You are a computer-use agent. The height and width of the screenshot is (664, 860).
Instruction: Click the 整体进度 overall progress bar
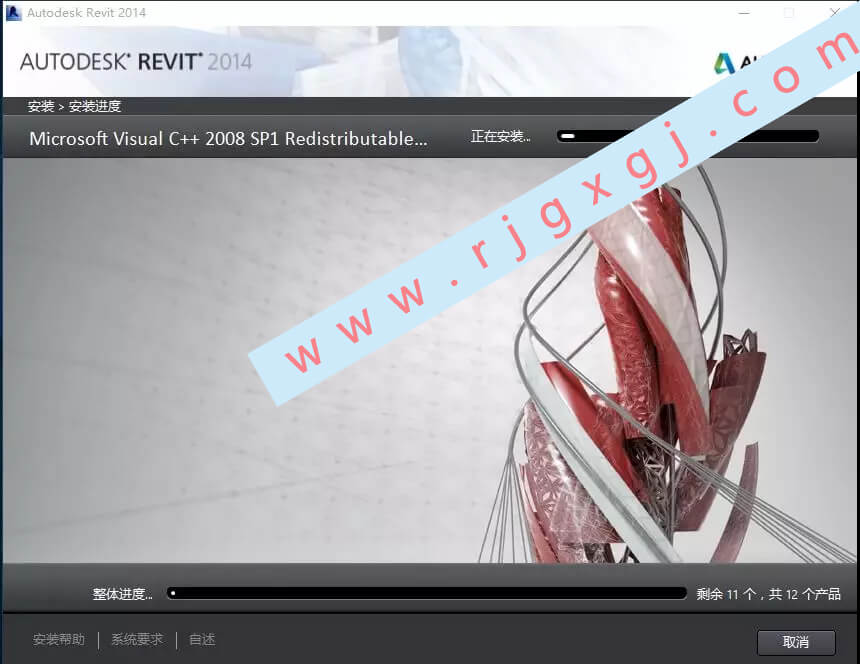(426, 593)
